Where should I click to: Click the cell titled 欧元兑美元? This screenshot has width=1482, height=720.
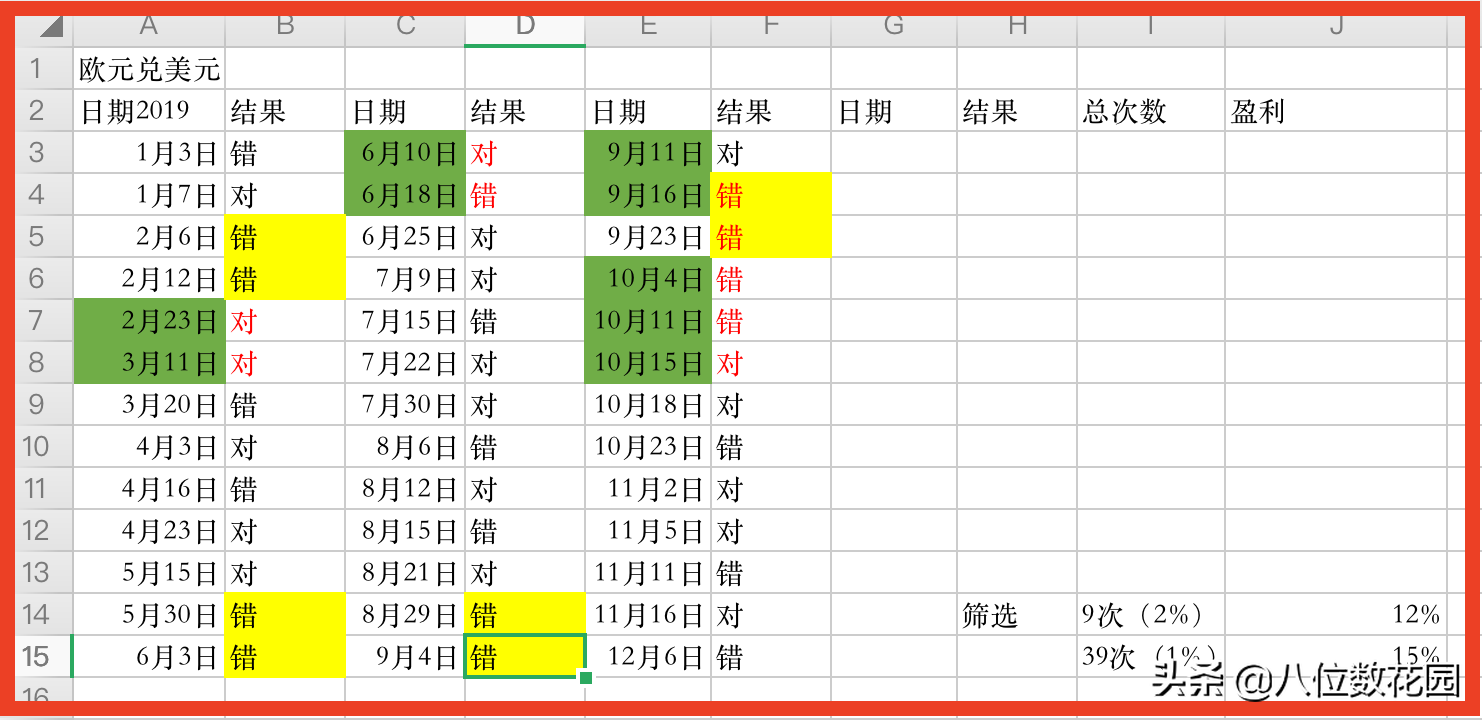[x=150, y=69]
